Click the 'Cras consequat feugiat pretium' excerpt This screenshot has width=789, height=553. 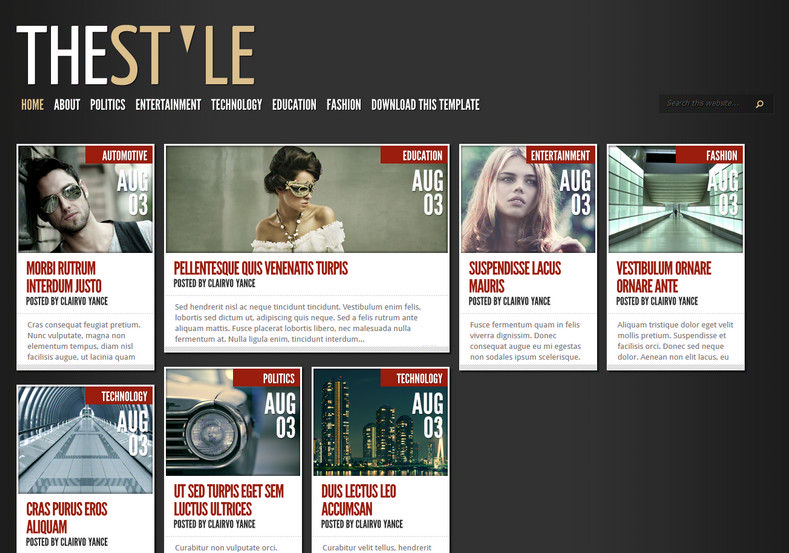(x=84, y=341)
